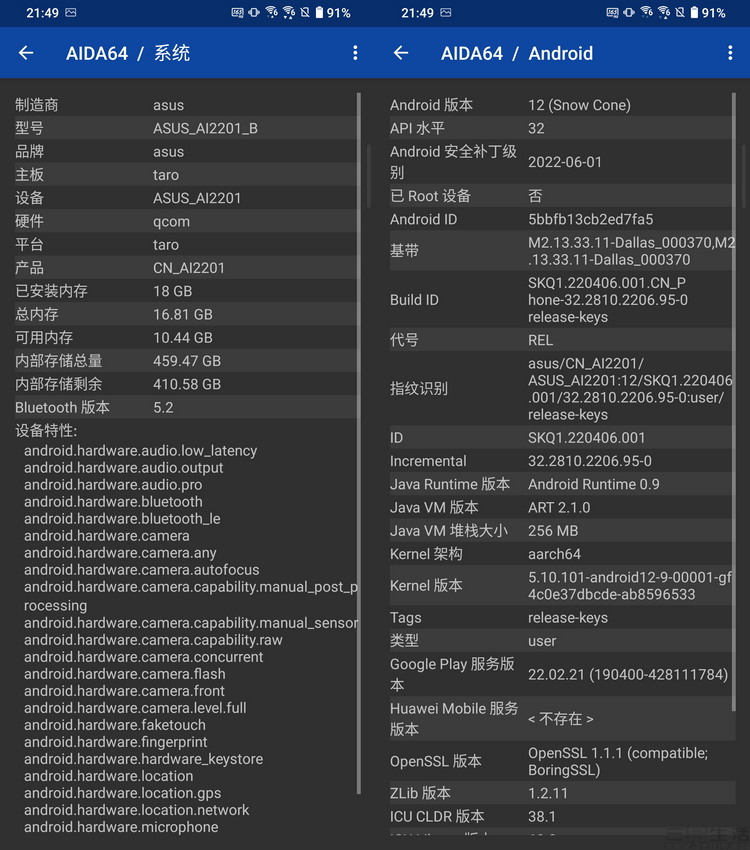Select the 代号 REL row

click(560, 340)
